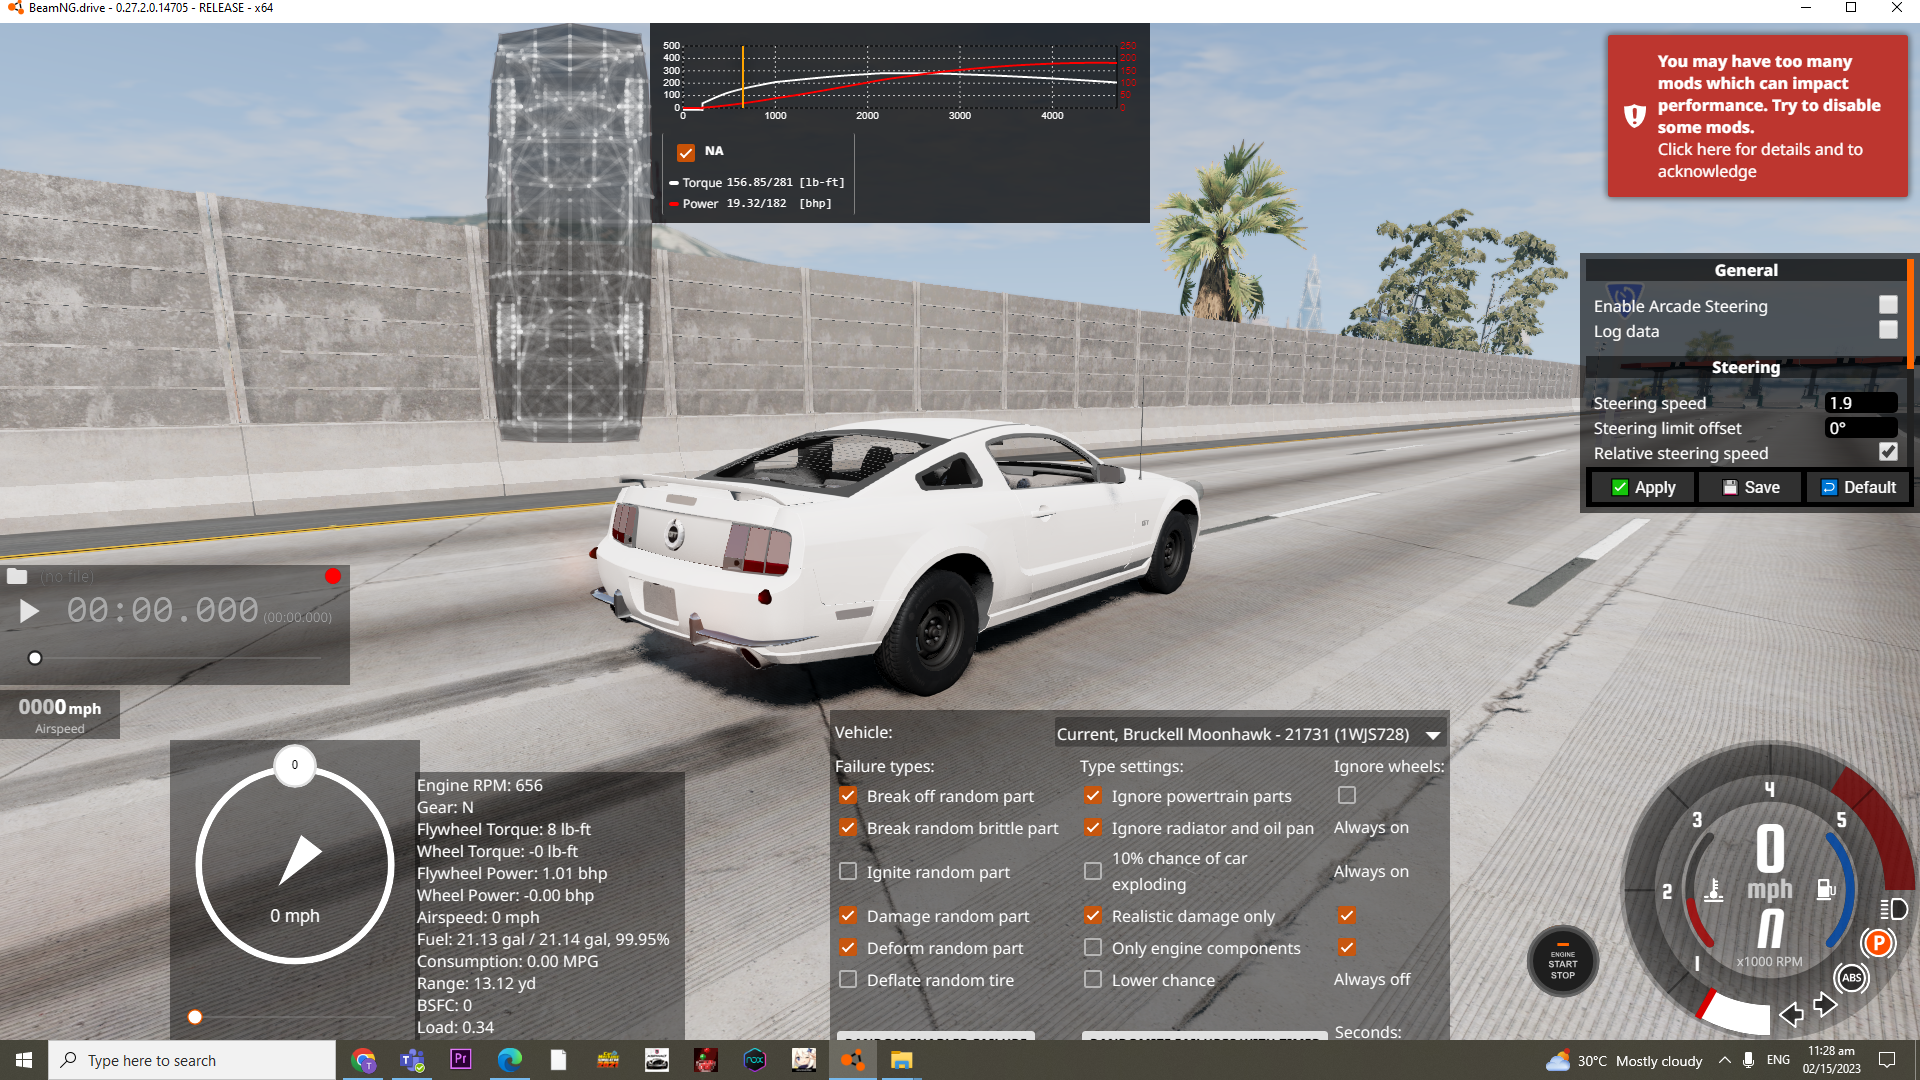Open Microsoft Edge from the taskbar
This screenshot has width=1920, height=1080.
click(510, 1060)
